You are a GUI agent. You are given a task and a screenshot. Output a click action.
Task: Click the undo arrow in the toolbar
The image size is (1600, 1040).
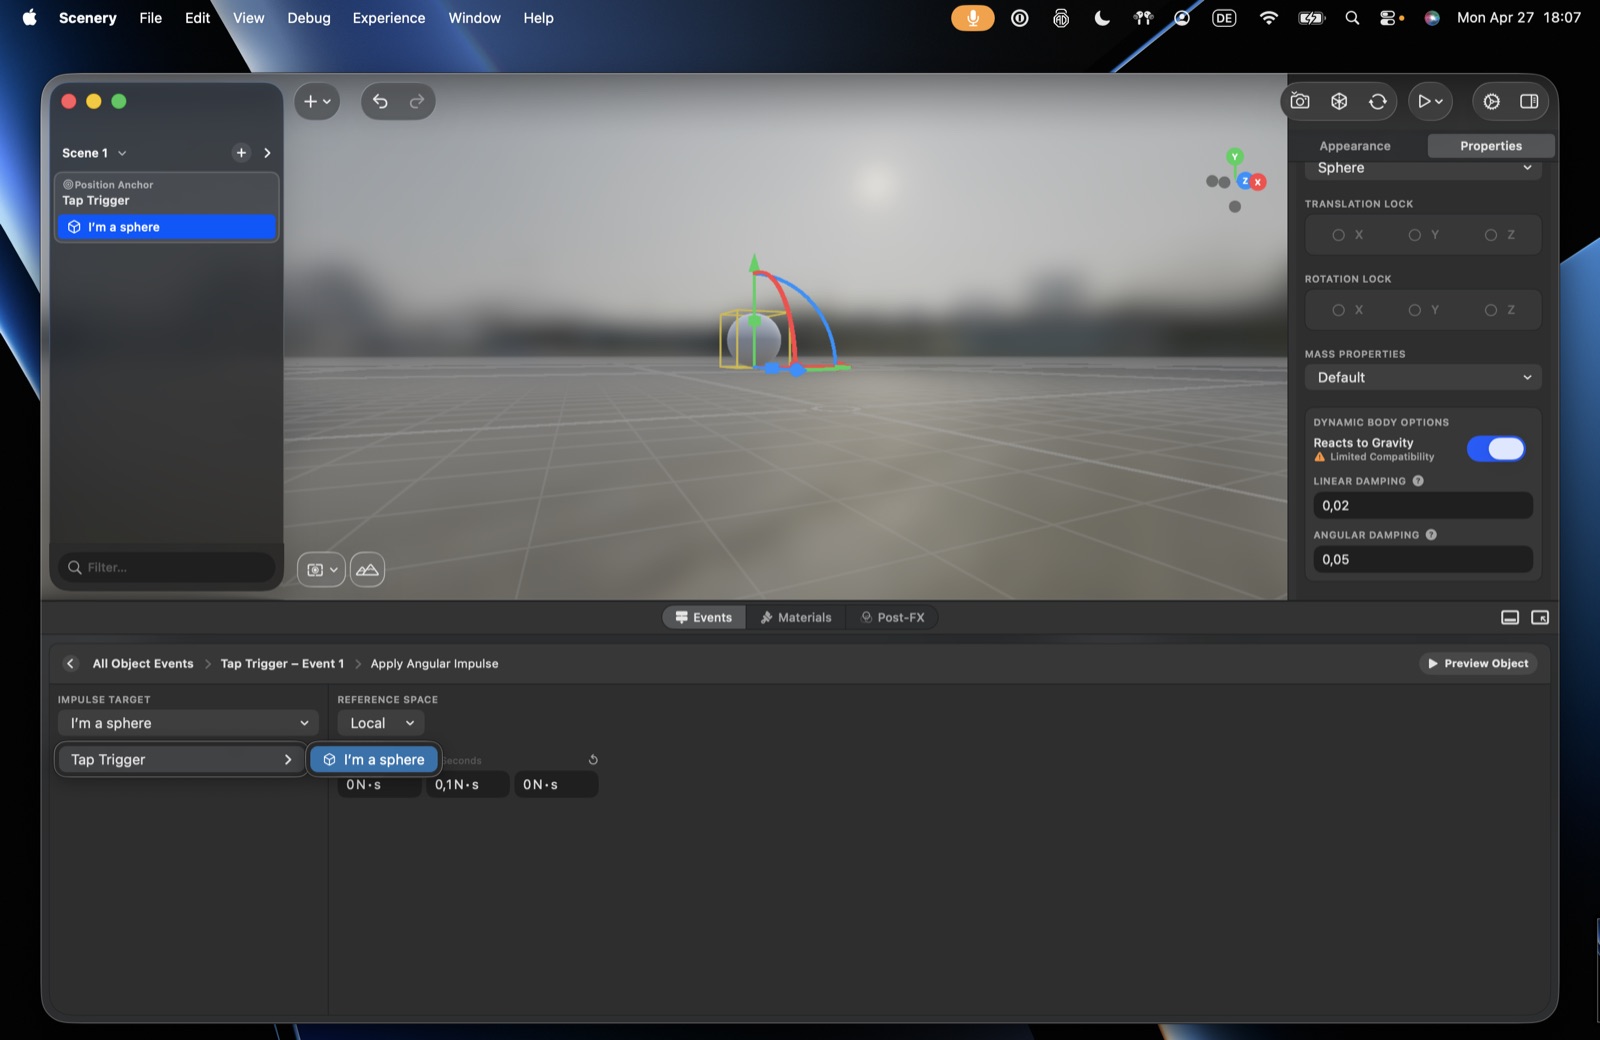click(380, 101)
